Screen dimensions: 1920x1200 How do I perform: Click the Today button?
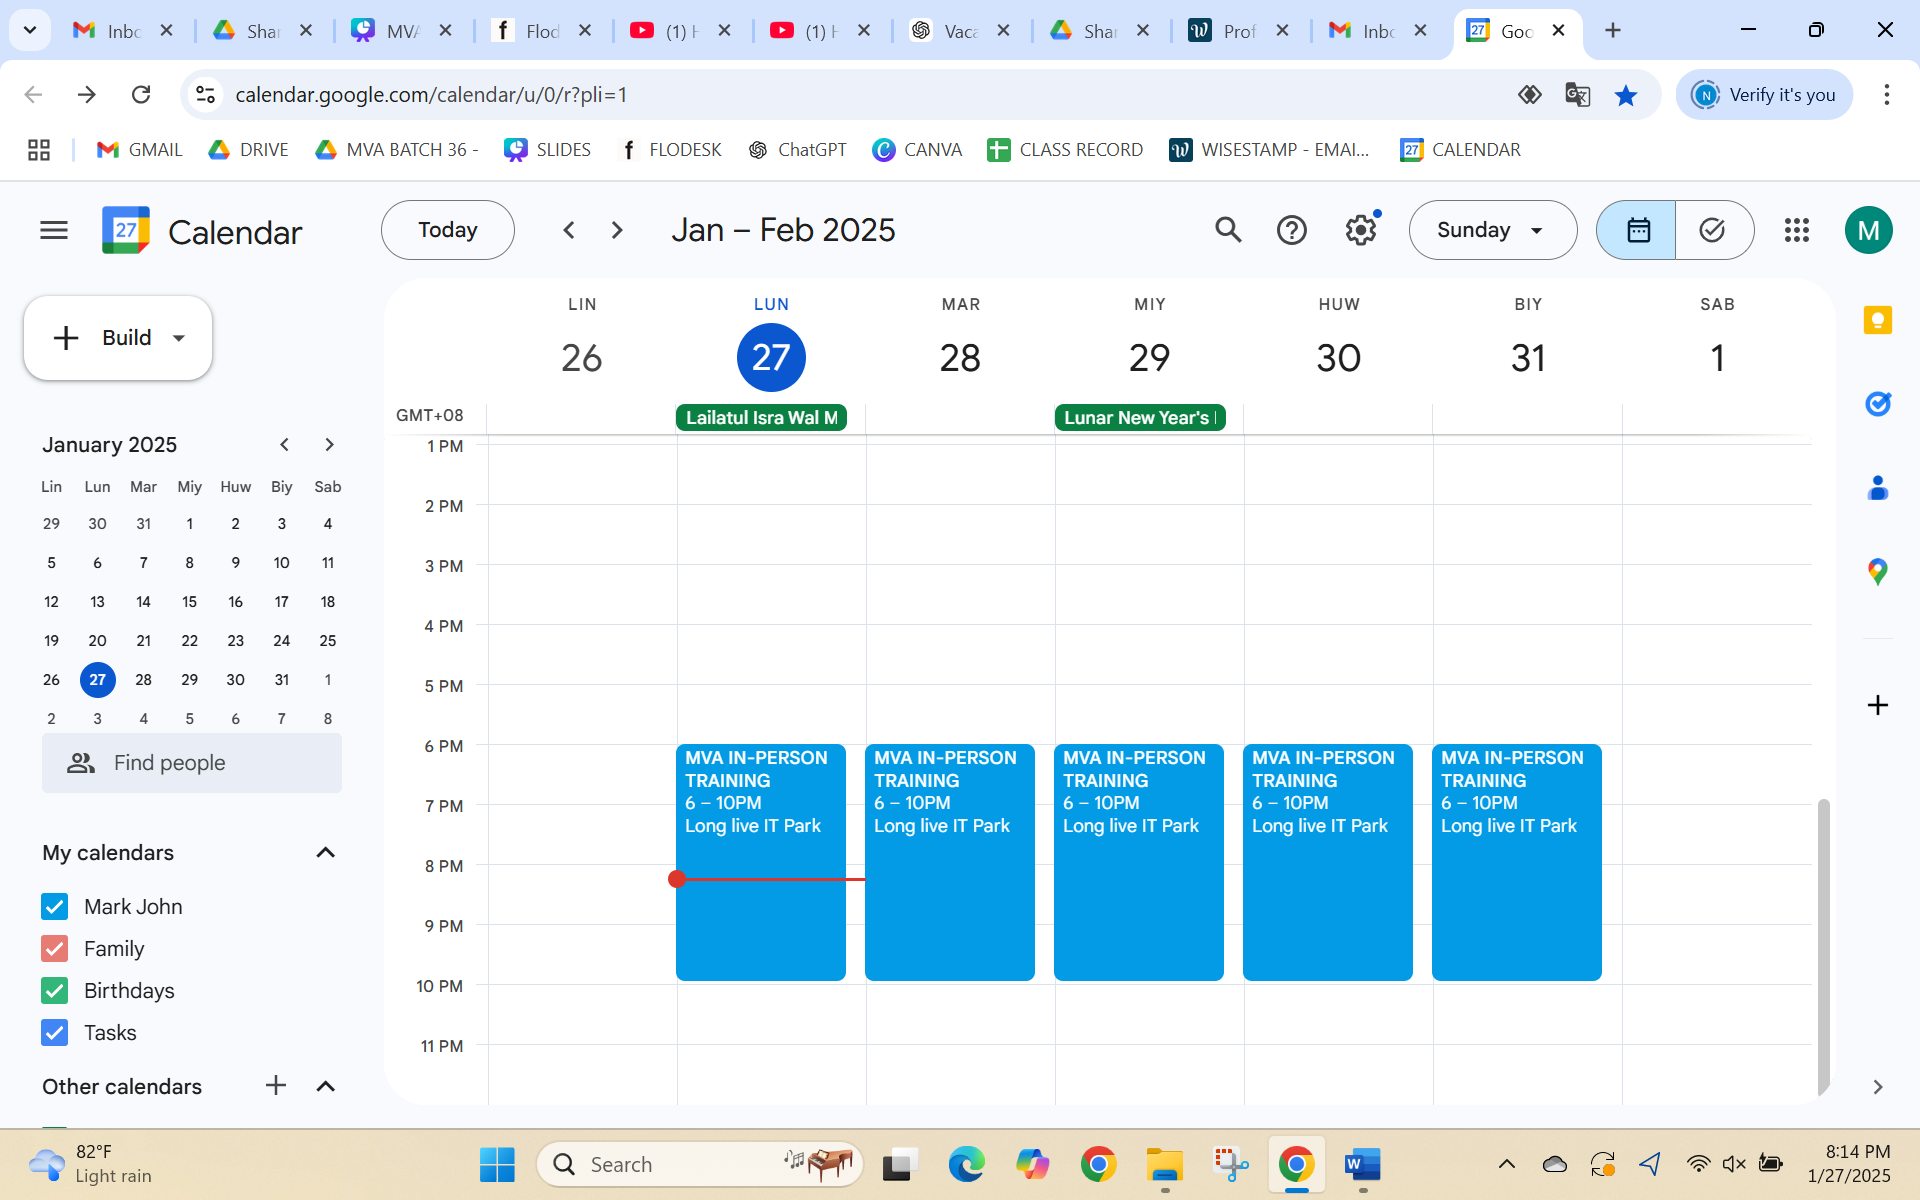[447, 230]
